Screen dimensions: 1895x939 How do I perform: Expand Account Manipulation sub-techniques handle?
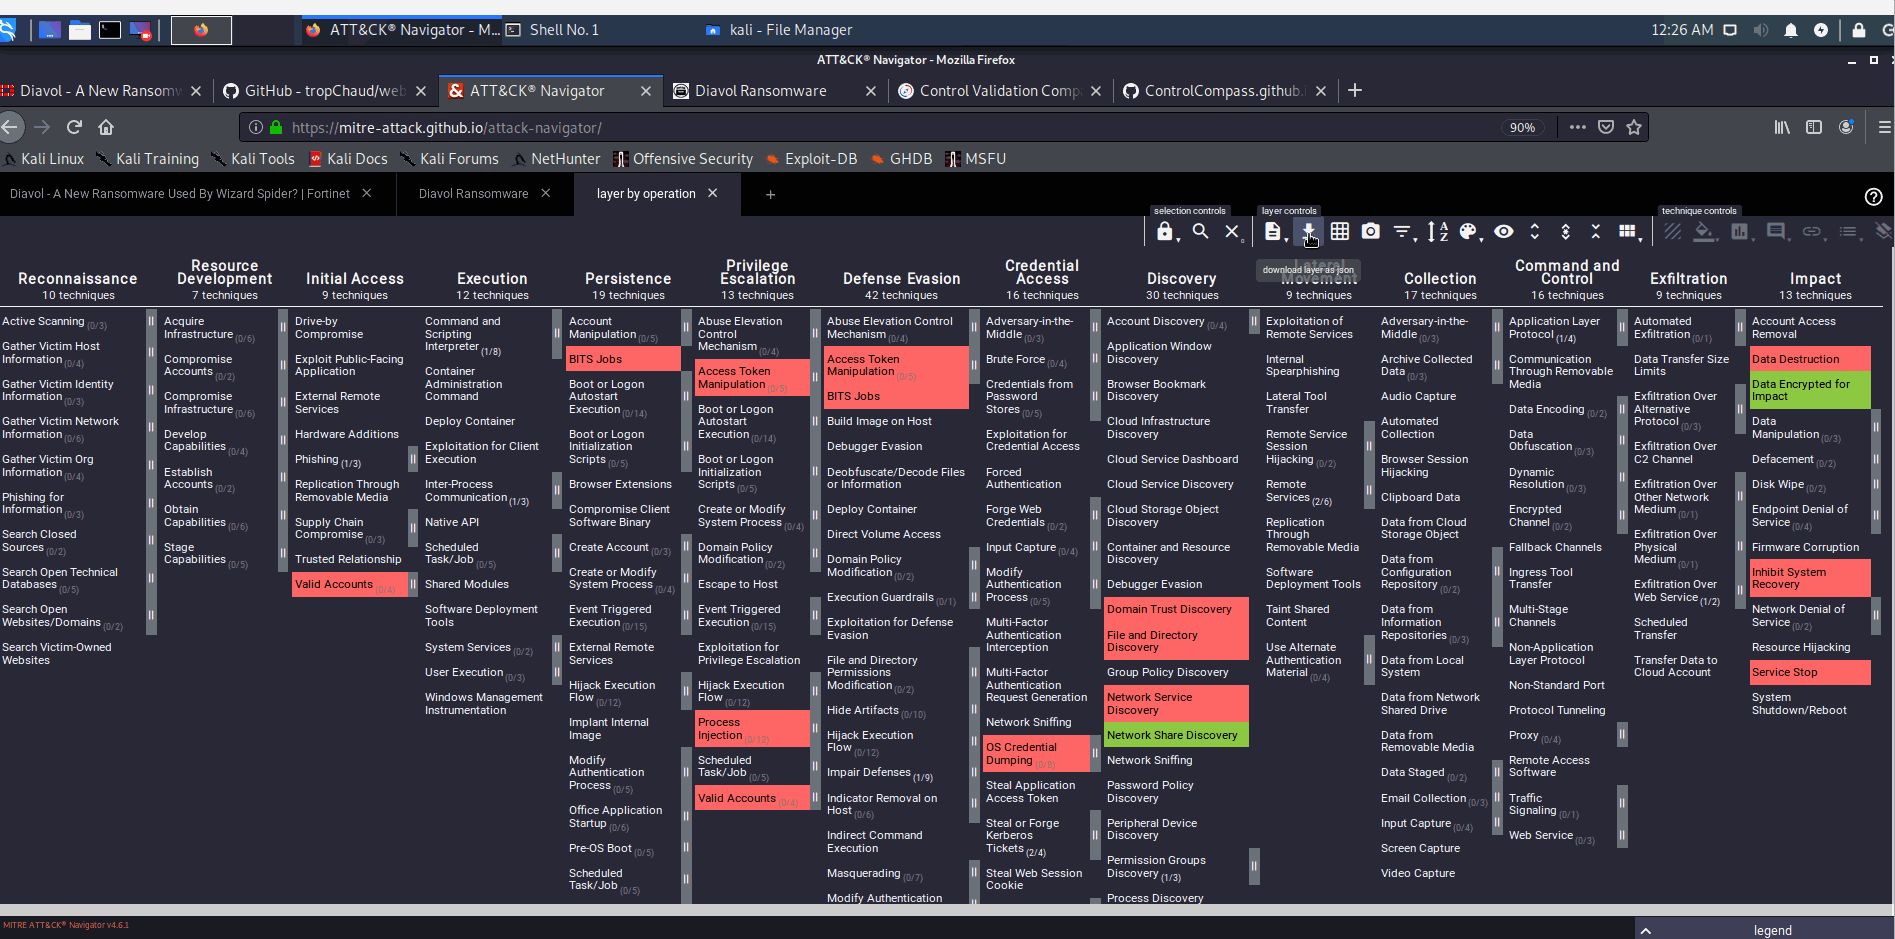tap(686, 327)
